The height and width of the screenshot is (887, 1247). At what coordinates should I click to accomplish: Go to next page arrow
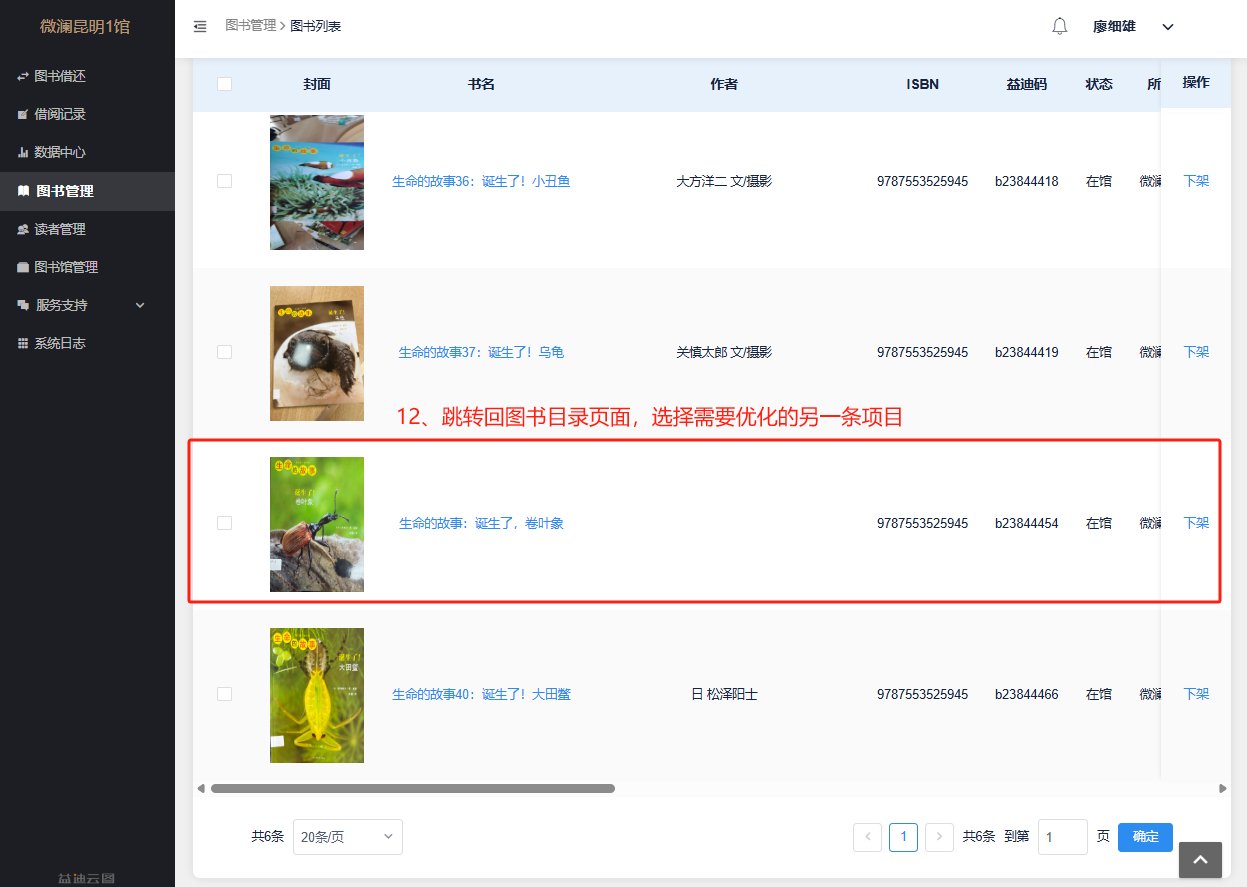point(939,837)
